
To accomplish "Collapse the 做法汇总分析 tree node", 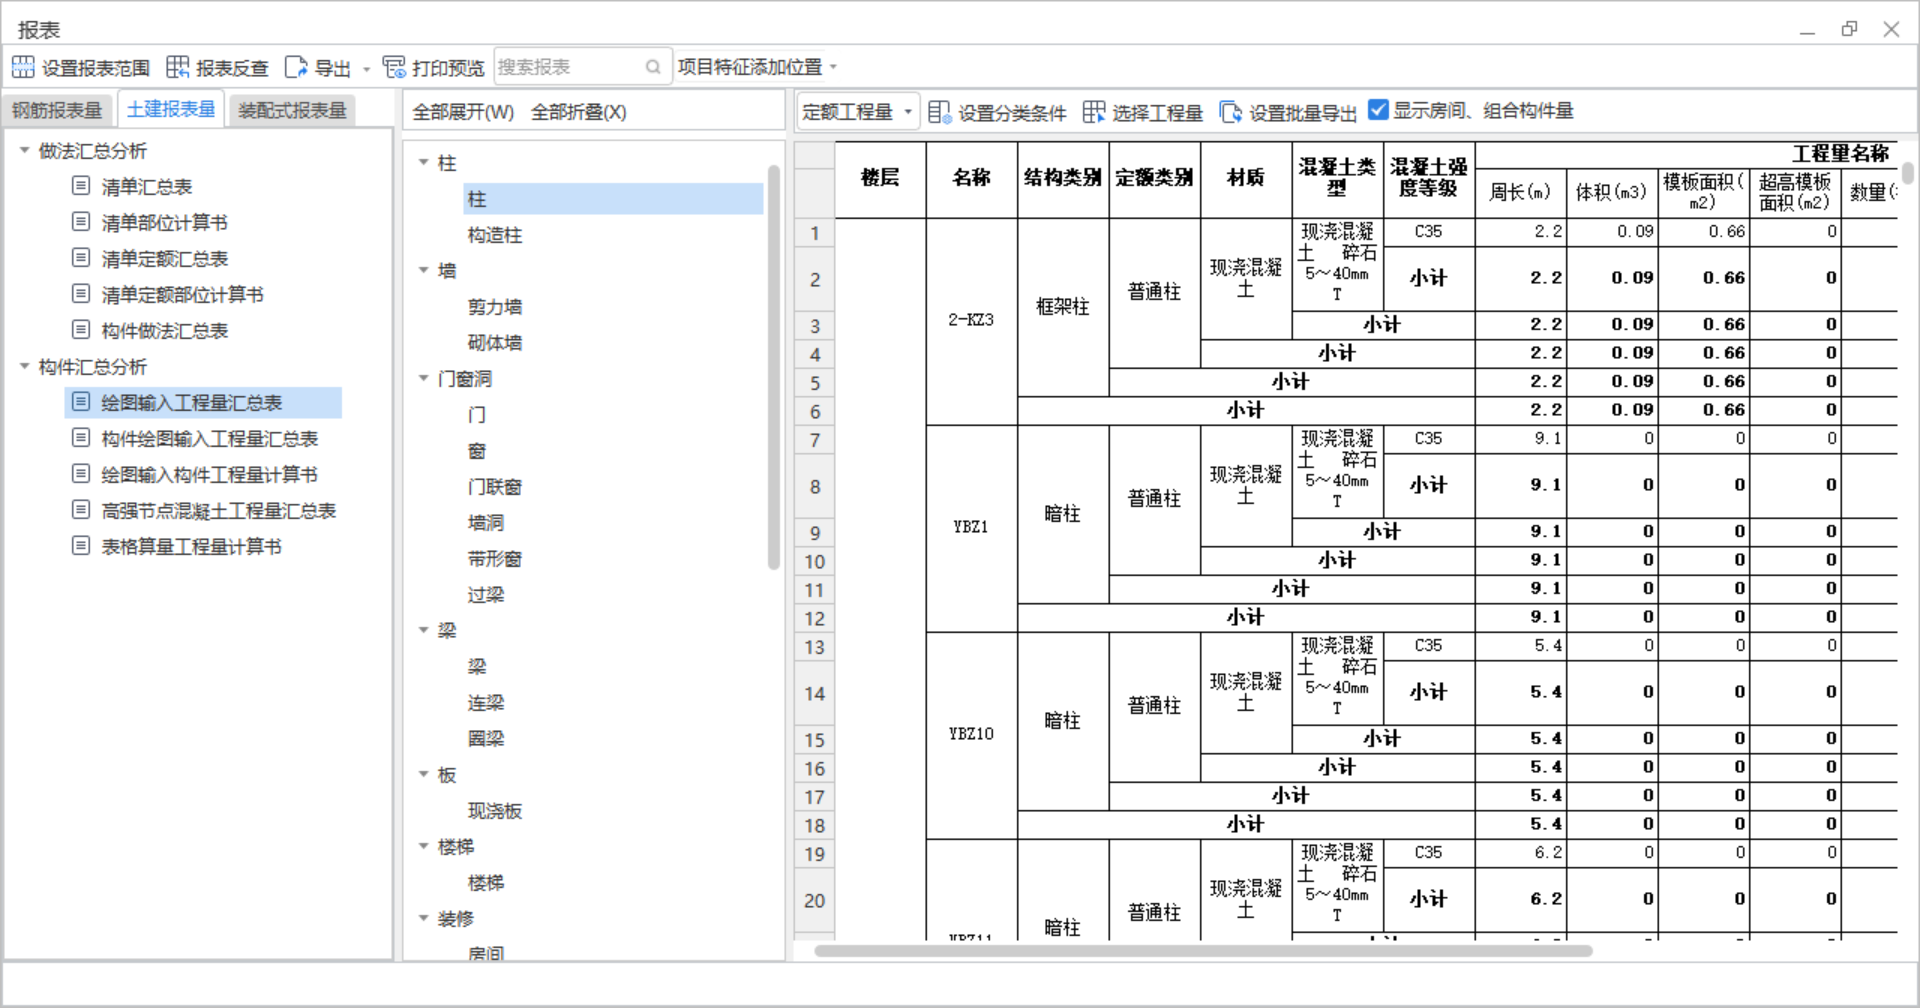I will tap(24, 150).
